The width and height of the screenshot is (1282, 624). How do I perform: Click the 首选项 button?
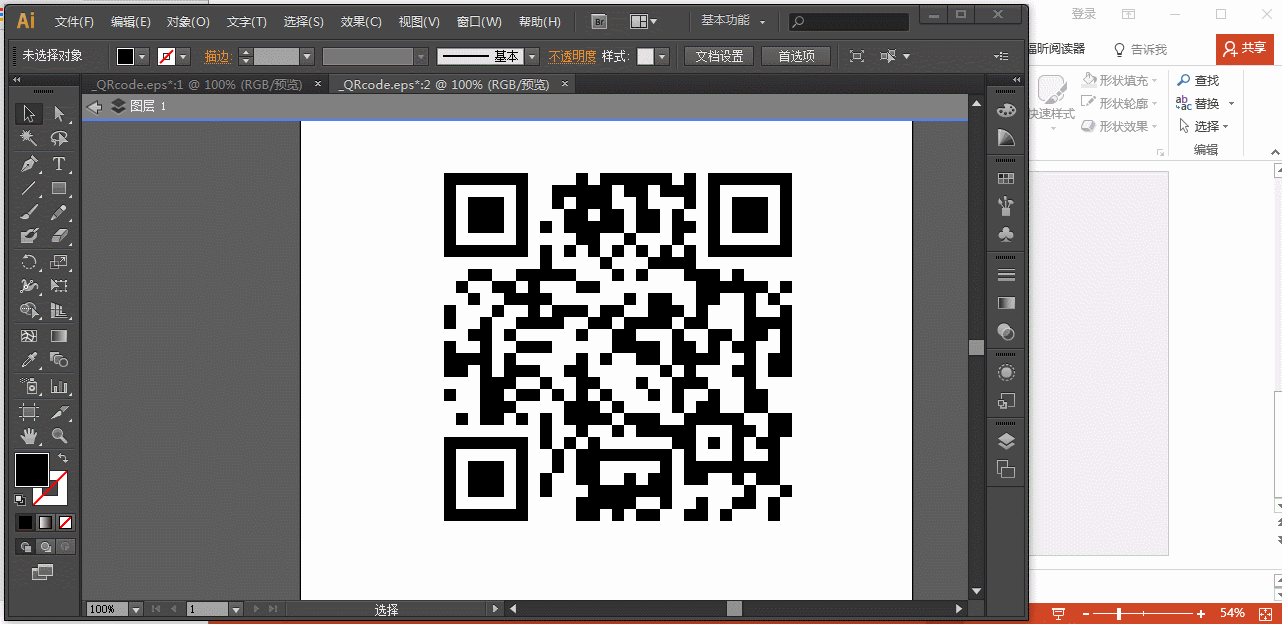pos(796,56)
